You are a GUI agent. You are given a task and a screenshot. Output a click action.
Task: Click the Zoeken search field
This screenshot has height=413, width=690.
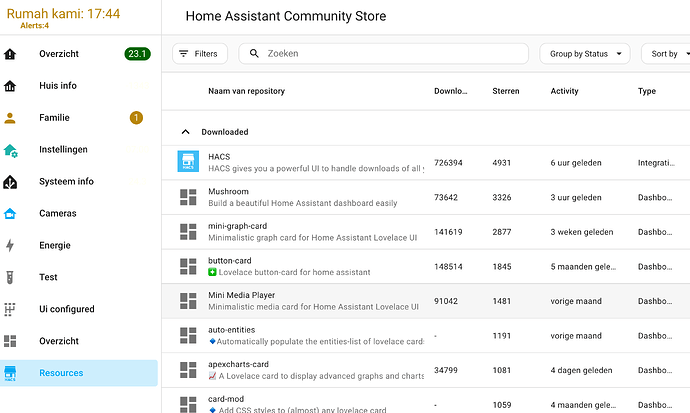[383, 54]
